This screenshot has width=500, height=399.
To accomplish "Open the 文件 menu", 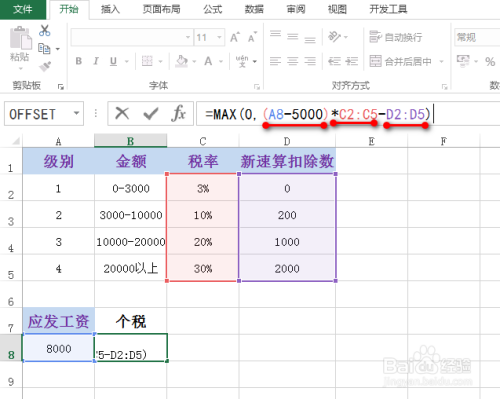I will coord(23,9).
